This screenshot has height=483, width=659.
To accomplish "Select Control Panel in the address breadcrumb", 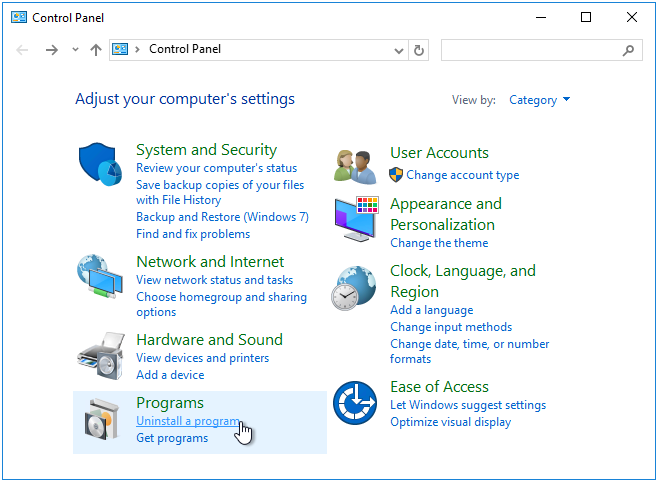I will click(x=185, y=49).
